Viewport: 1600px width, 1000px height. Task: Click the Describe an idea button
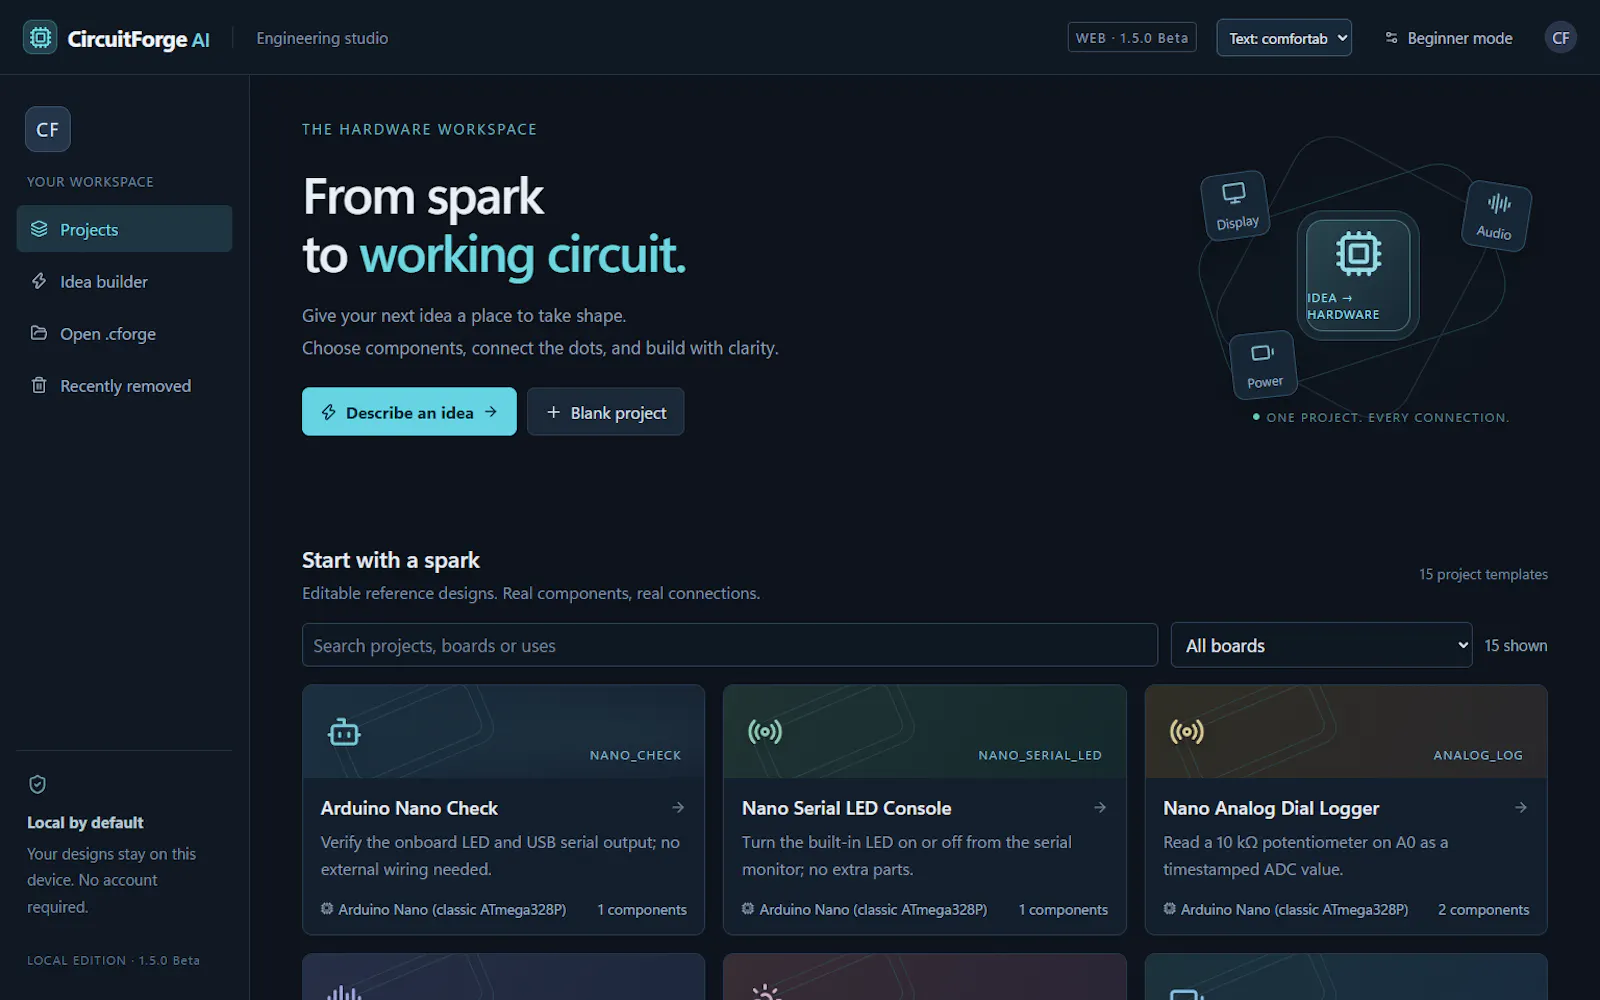point(409,412)
